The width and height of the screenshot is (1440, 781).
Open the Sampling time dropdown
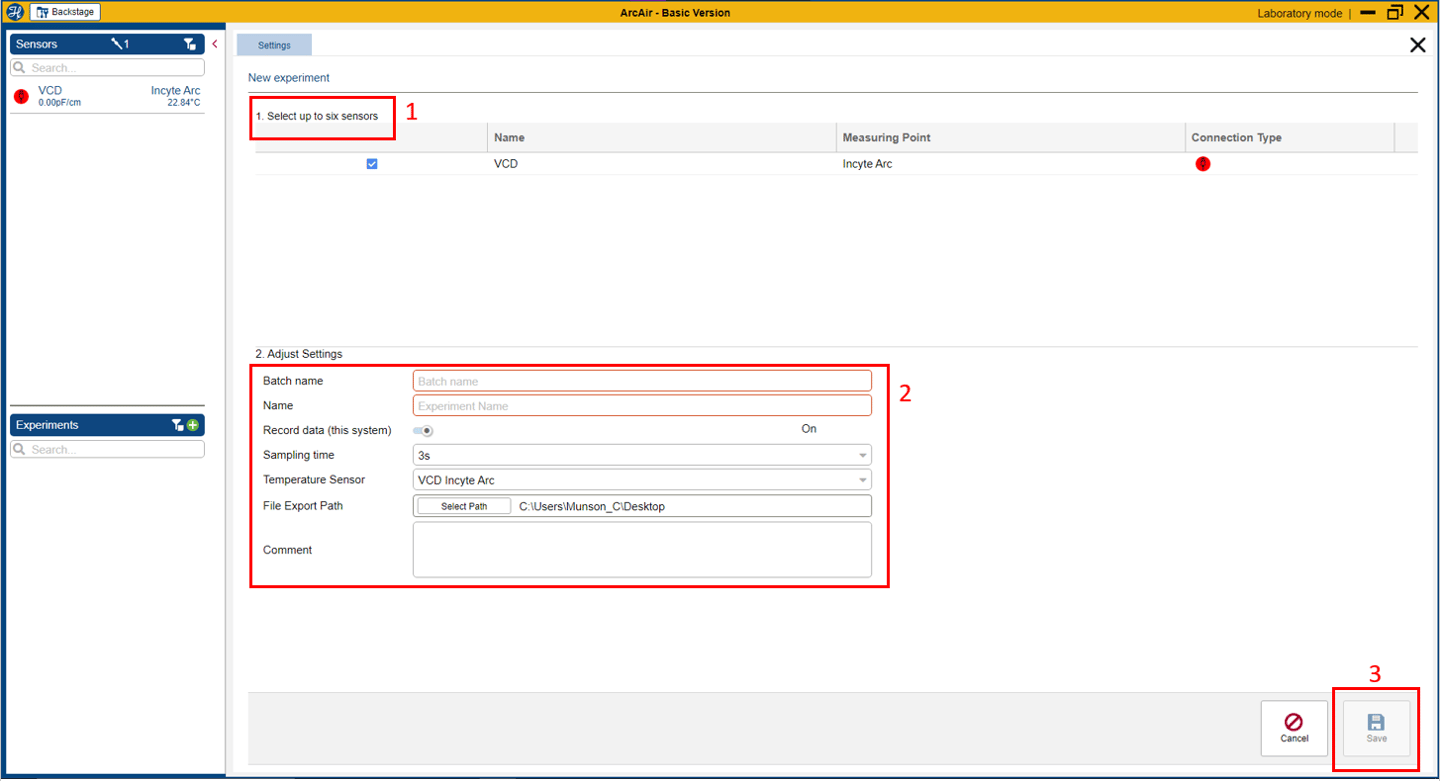(x=642, y=455)
